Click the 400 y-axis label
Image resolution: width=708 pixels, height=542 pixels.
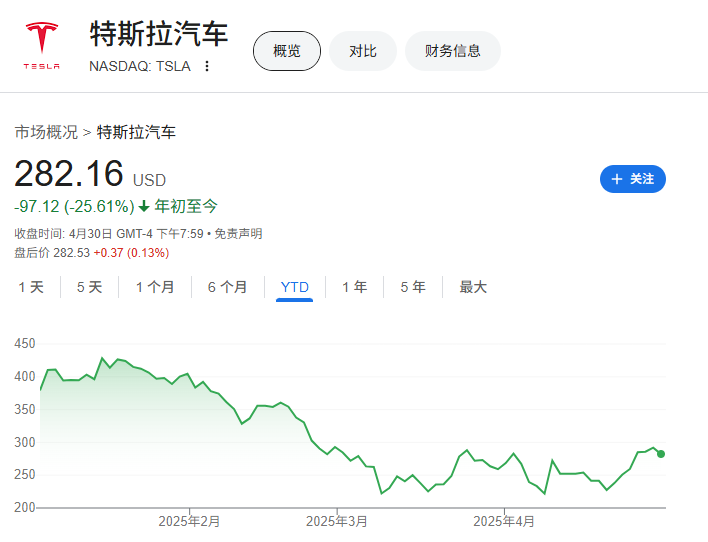click(24, 376)
